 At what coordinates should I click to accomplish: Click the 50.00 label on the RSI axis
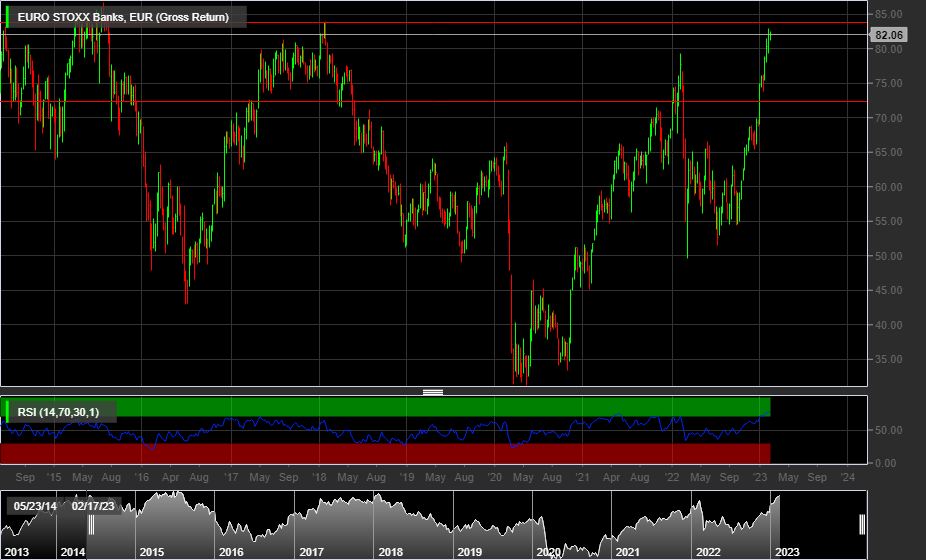tap(888, 430)
